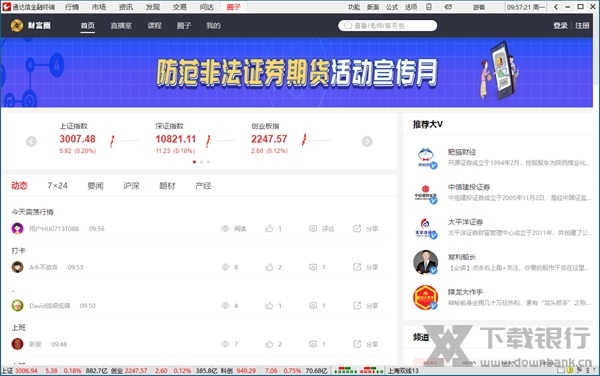
Task: Select the 7×24 news tab
Action: point(57,186)
